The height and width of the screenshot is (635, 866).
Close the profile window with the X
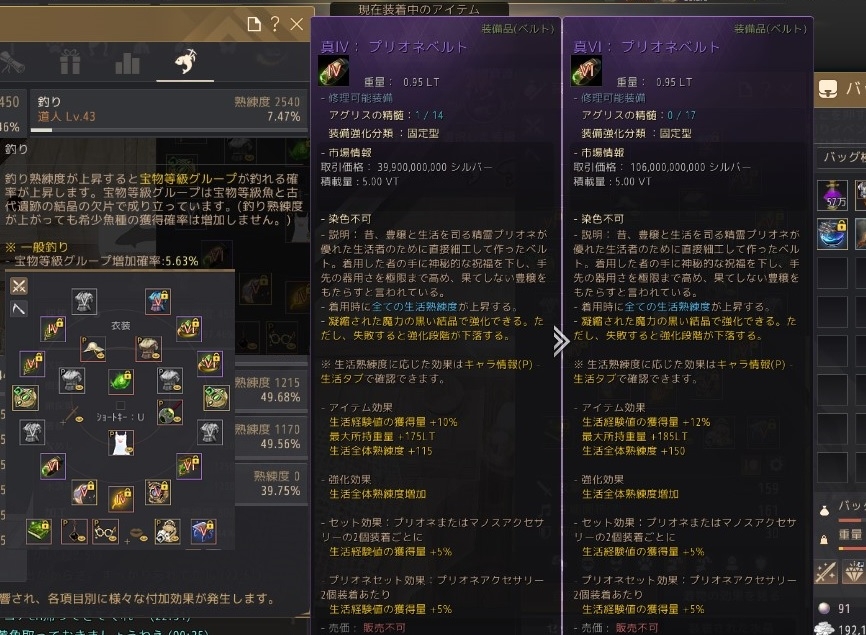click(x=297, y=24)
